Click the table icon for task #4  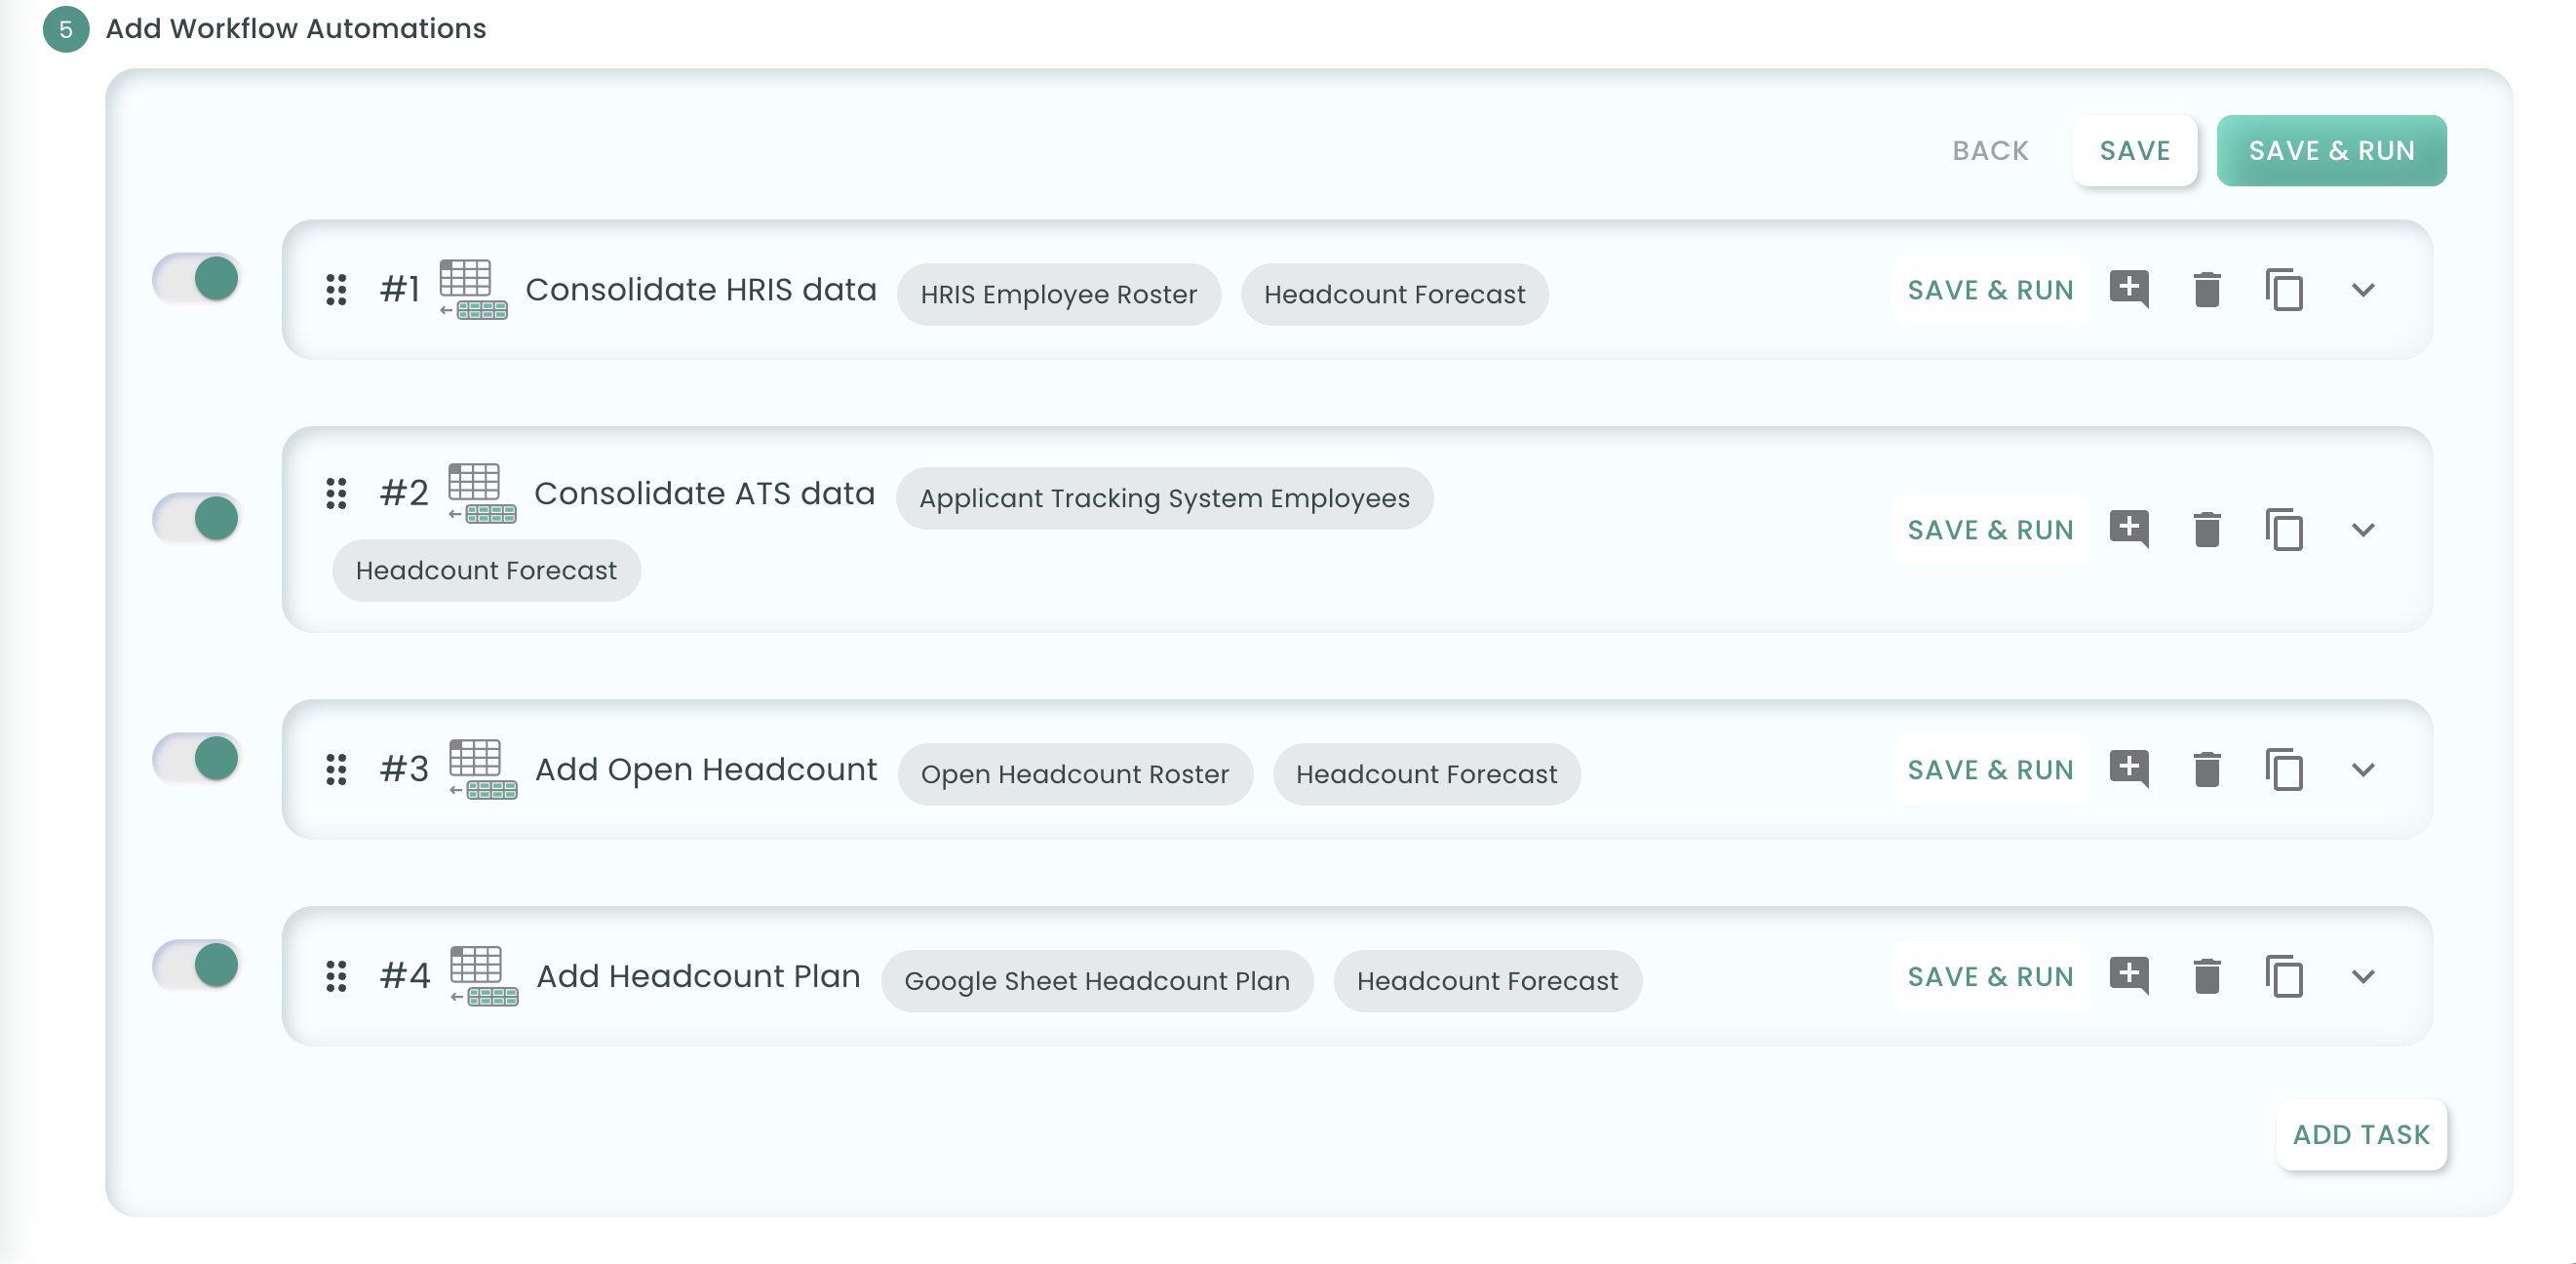483,975
